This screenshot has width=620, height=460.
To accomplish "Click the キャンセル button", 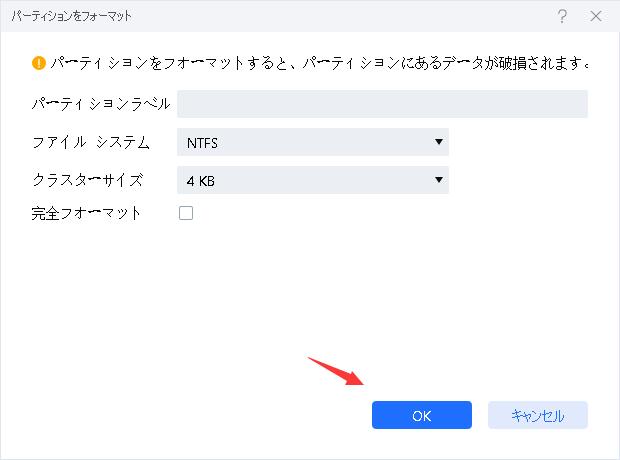I will 538,415.
